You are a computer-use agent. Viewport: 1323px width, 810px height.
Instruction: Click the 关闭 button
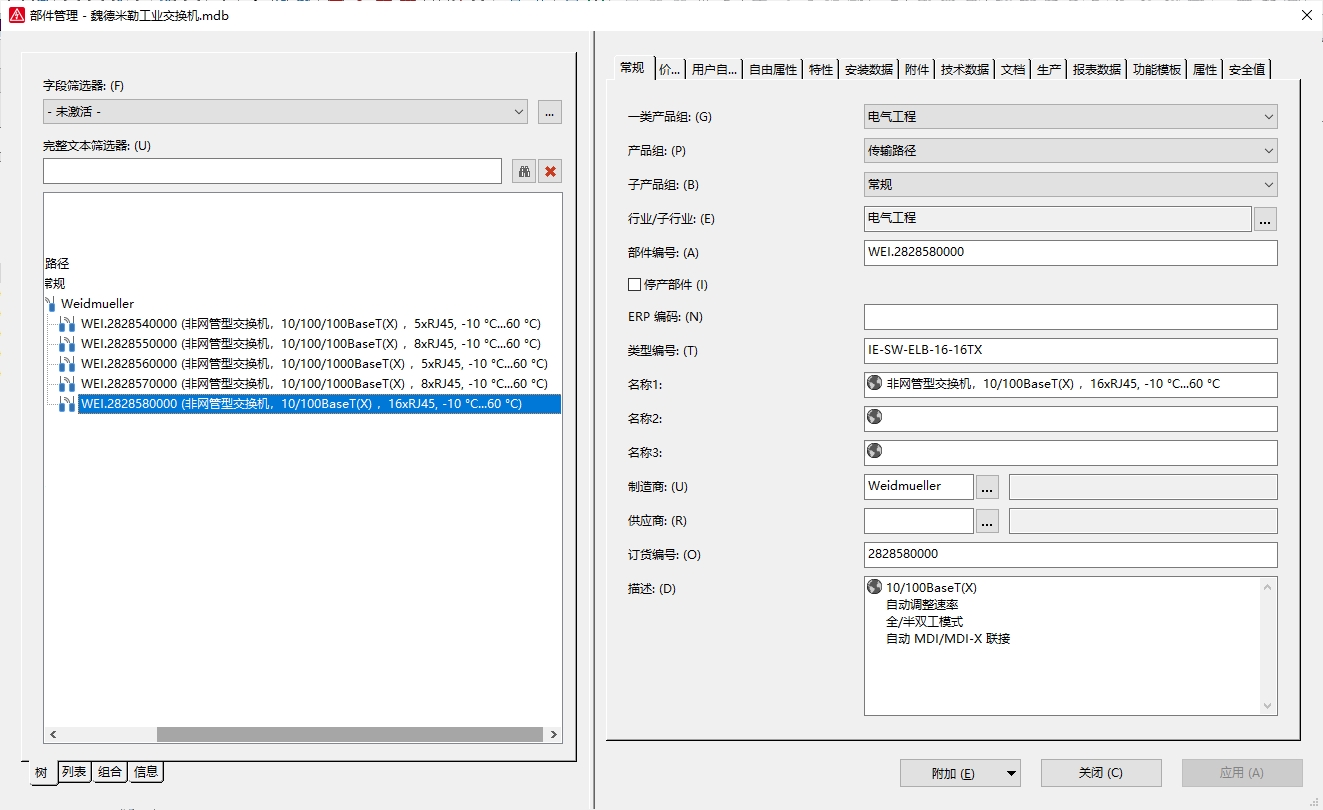coord(1100,773)
